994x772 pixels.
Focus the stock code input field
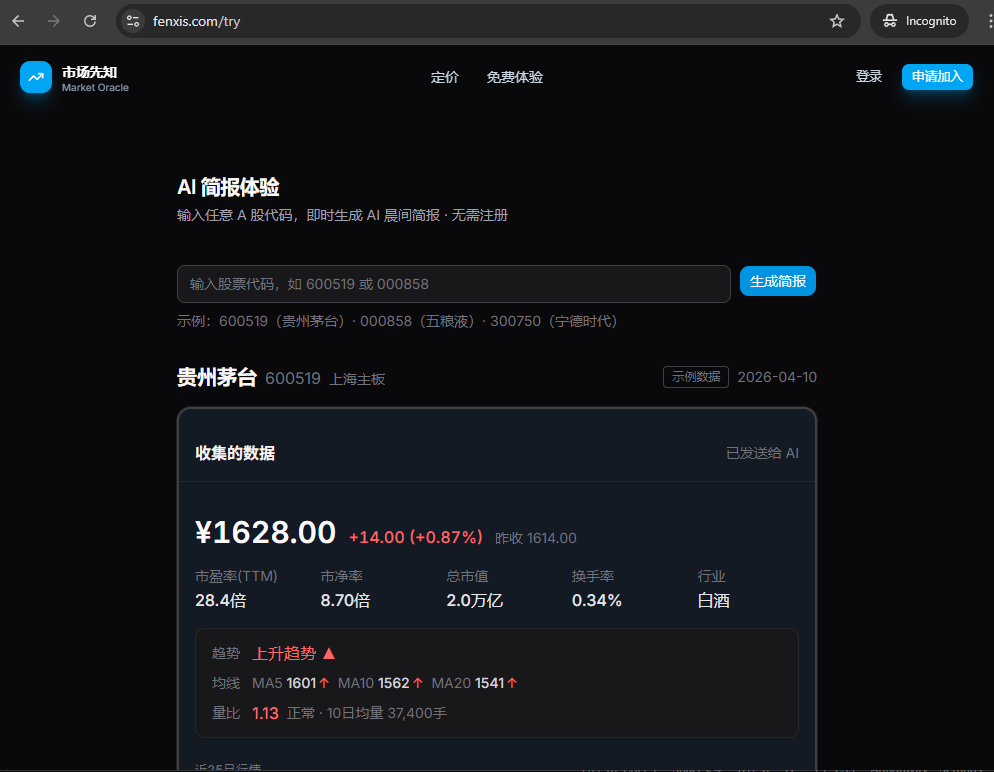pos(453,284)
